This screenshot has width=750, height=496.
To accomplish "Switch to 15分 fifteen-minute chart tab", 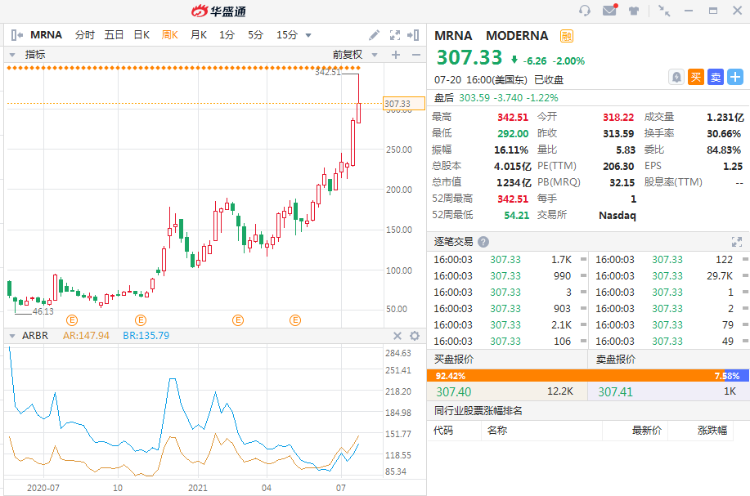I will click(287, 35).
